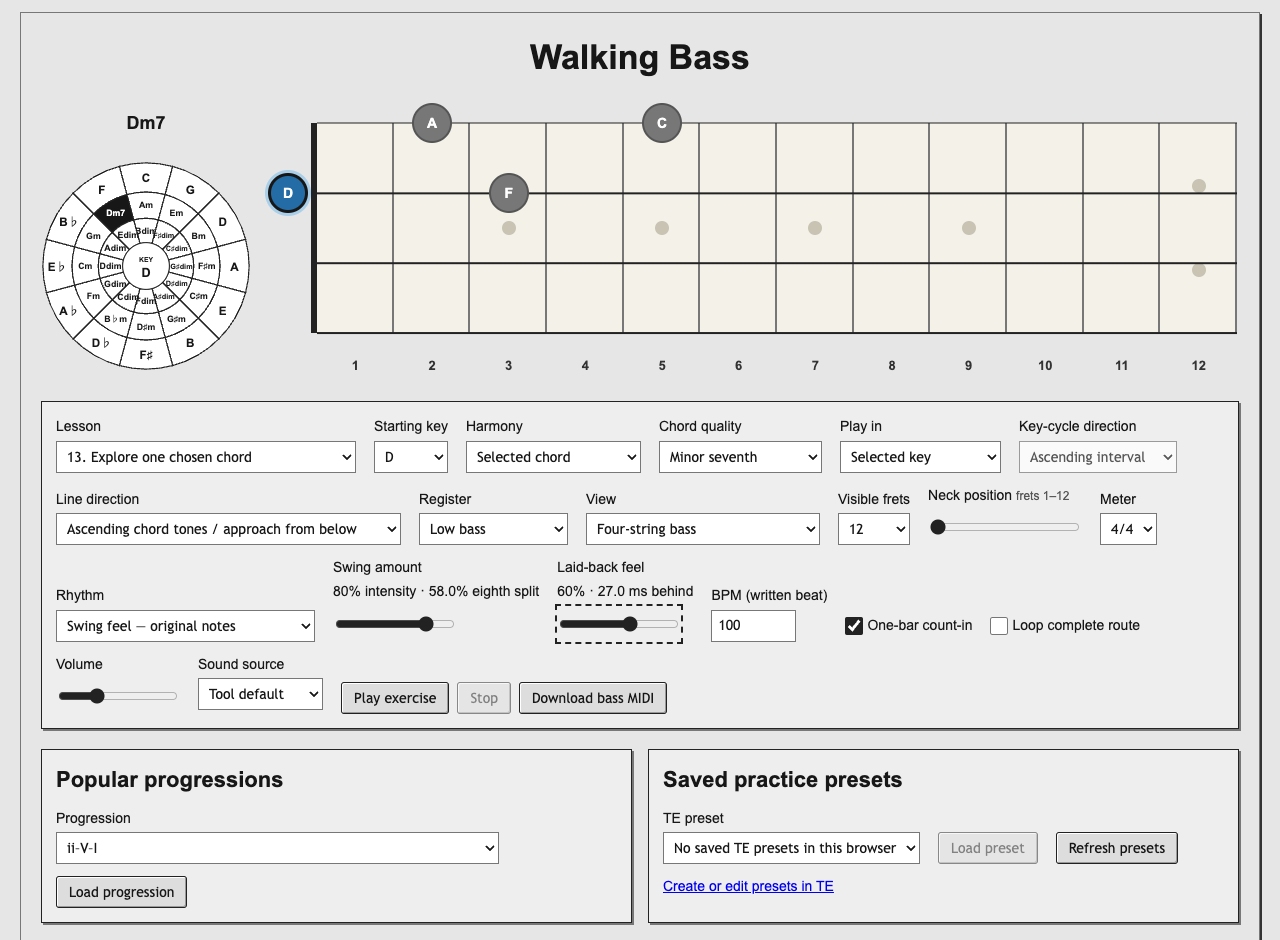Open the Rhythm dropdown
Screen dimensions: 1280x940
point(185,626)
